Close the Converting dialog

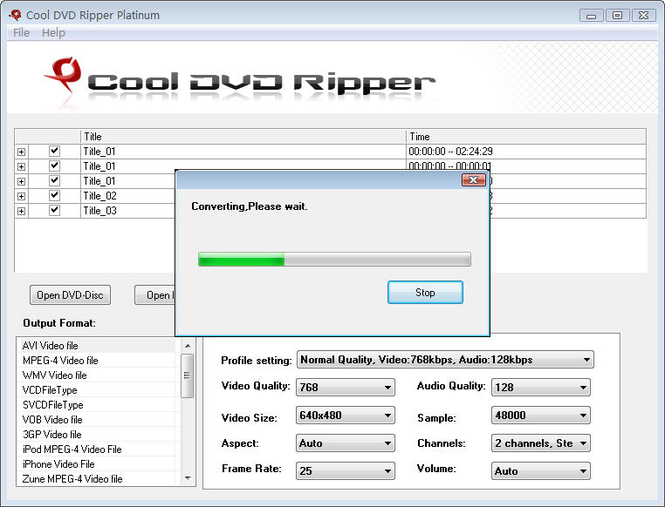coord(473,180)
